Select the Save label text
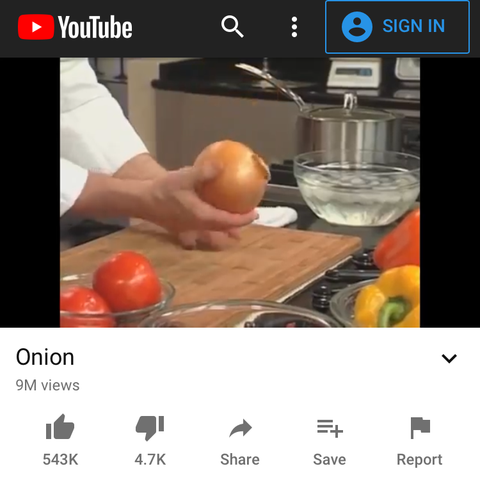This screenshot has width=480, height=480. click(330, 460)
